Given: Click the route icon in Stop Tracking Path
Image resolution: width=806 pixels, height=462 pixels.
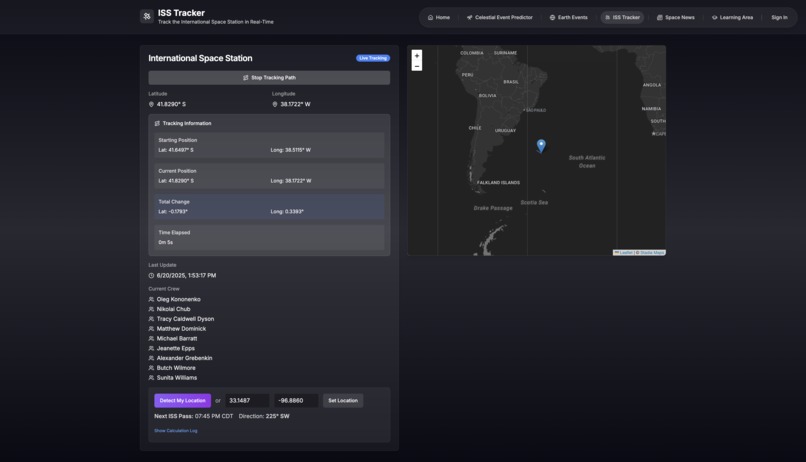Looking at the screenshot, I should (x=246, y=78).
